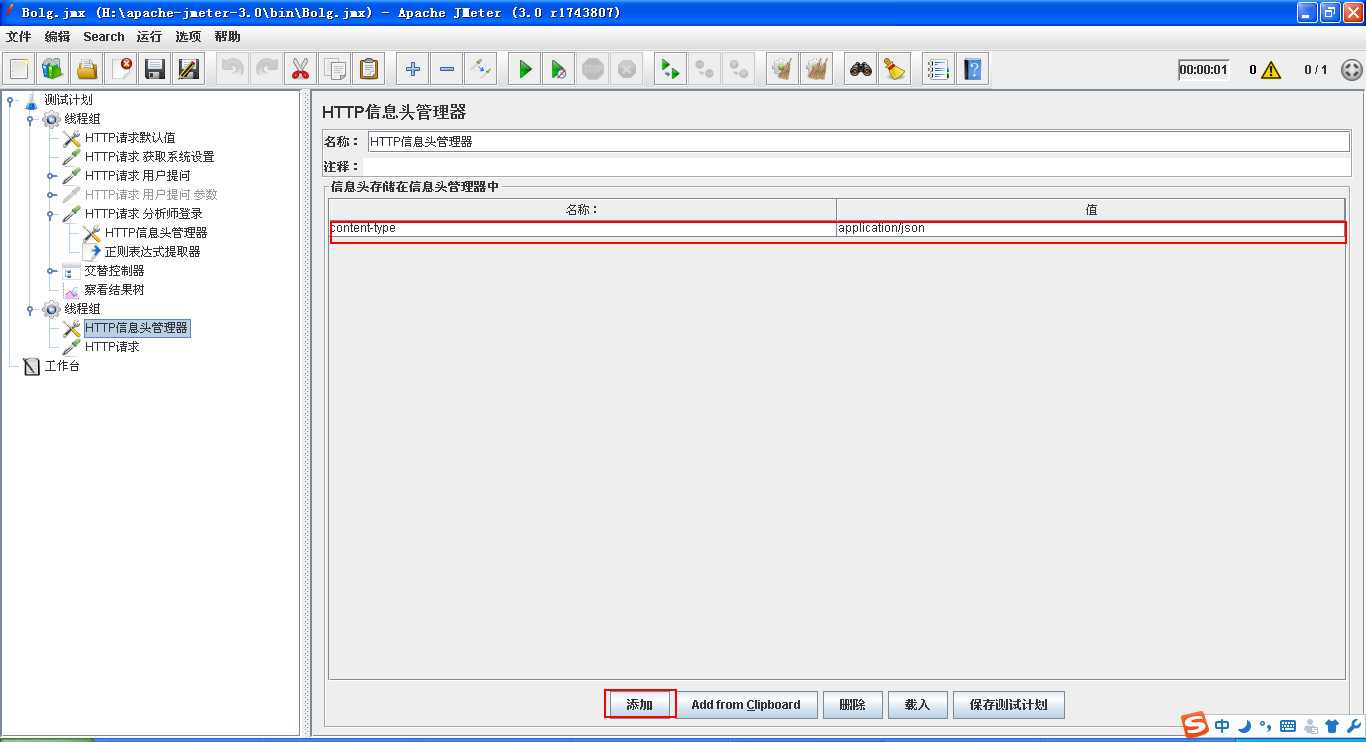The height and width of the screenshot is (742, 1366).
Task: Click the Shutdown test X icon
Action: click(627, 69)
